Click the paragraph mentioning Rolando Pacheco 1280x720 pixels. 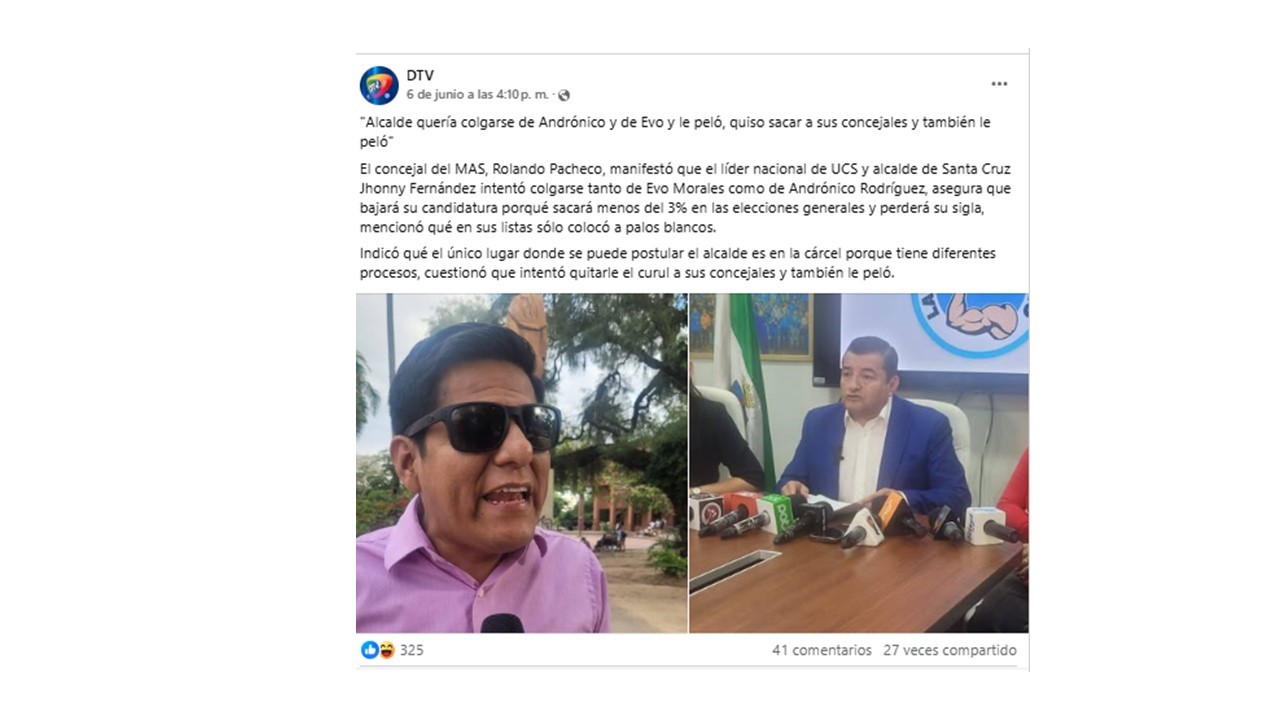click(676, 199)
